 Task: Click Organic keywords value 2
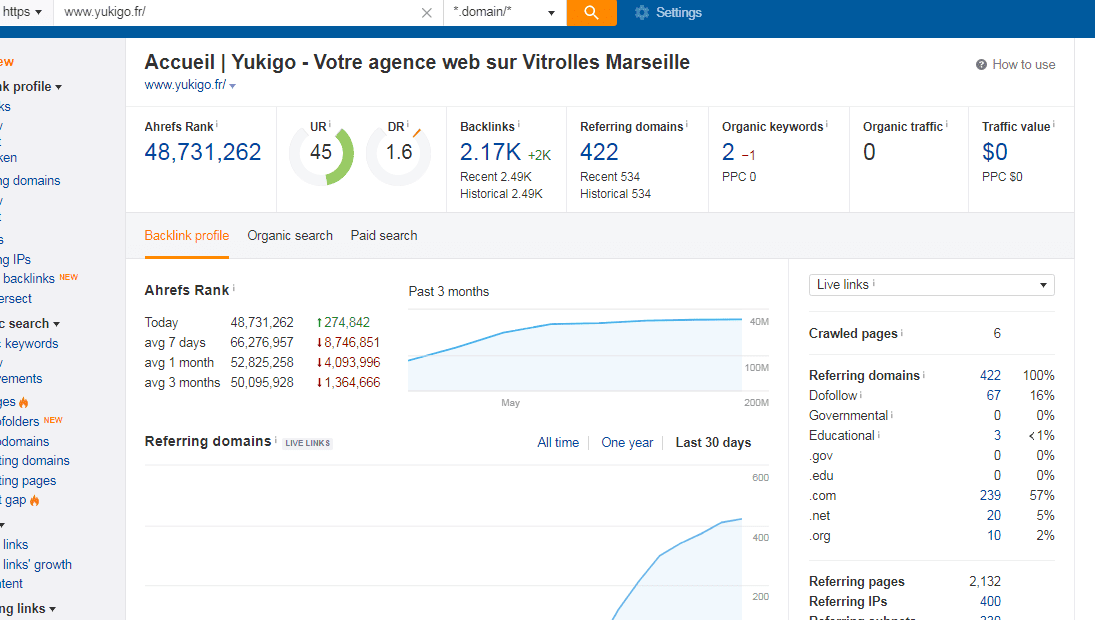pyautogui.click(x=728, y=152)
